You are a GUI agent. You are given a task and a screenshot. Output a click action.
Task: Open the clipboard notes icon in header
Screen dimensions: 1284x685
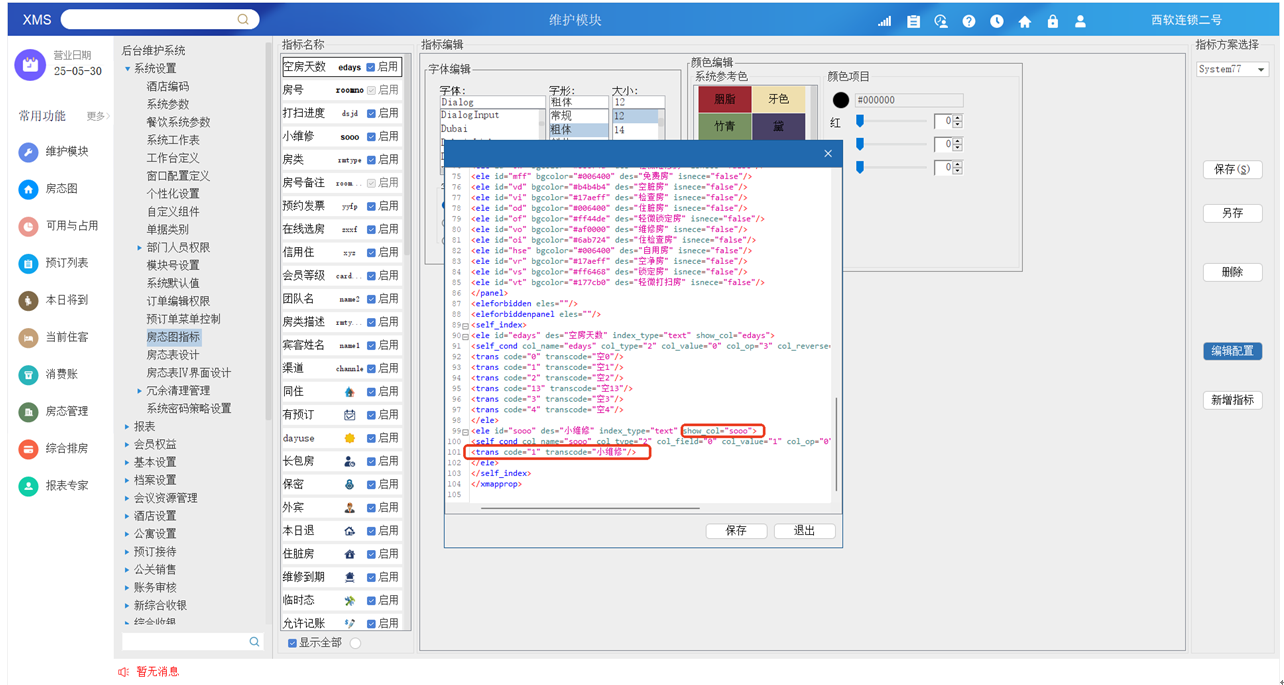[x=913, y=21]
